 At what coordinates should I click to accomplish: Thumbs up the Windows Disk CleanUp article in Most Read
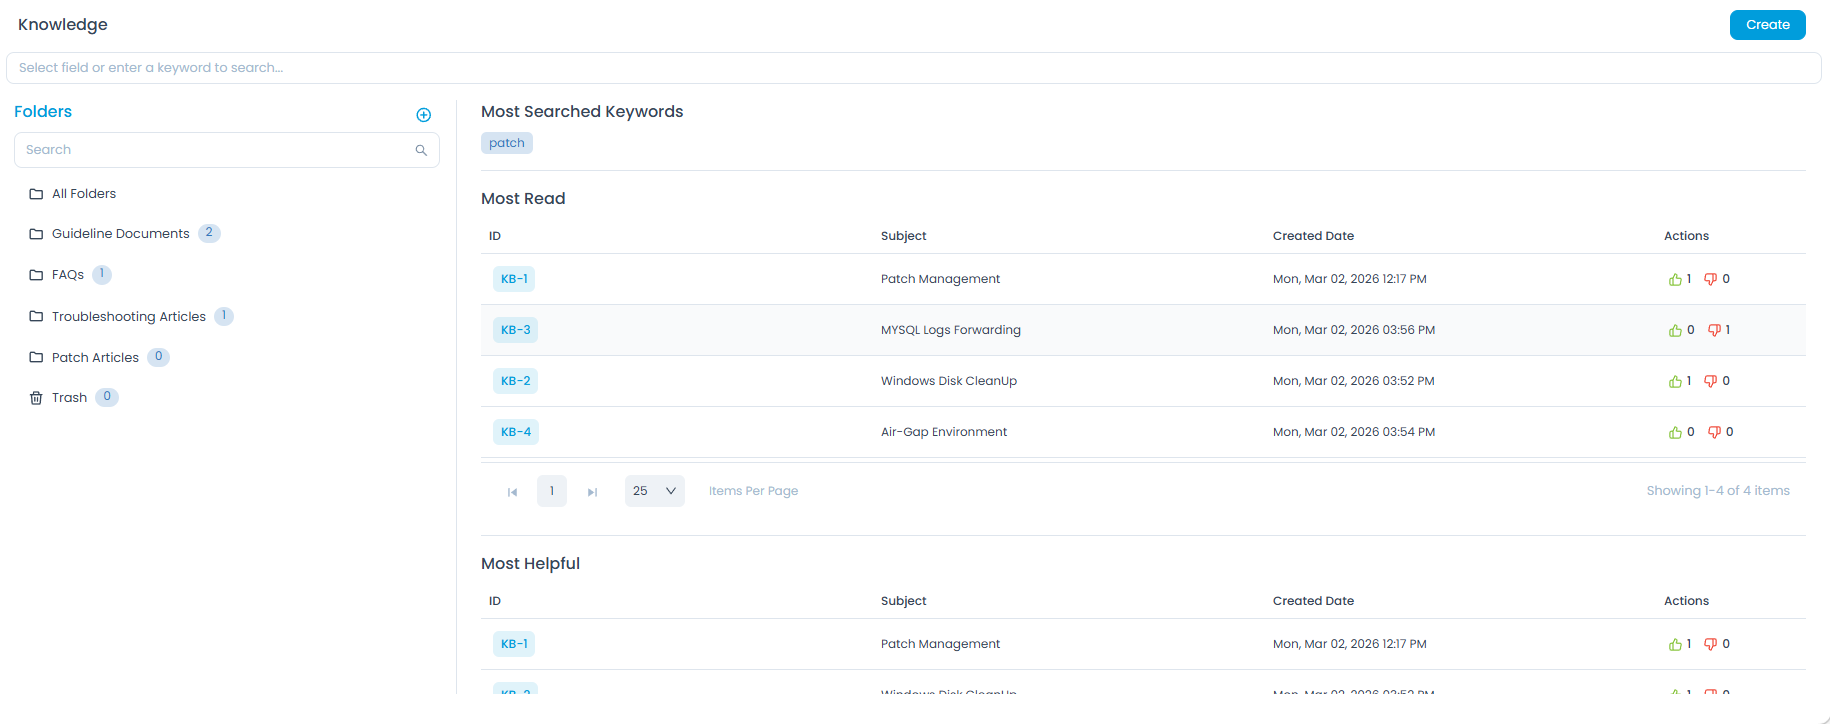click(1675, 382)
